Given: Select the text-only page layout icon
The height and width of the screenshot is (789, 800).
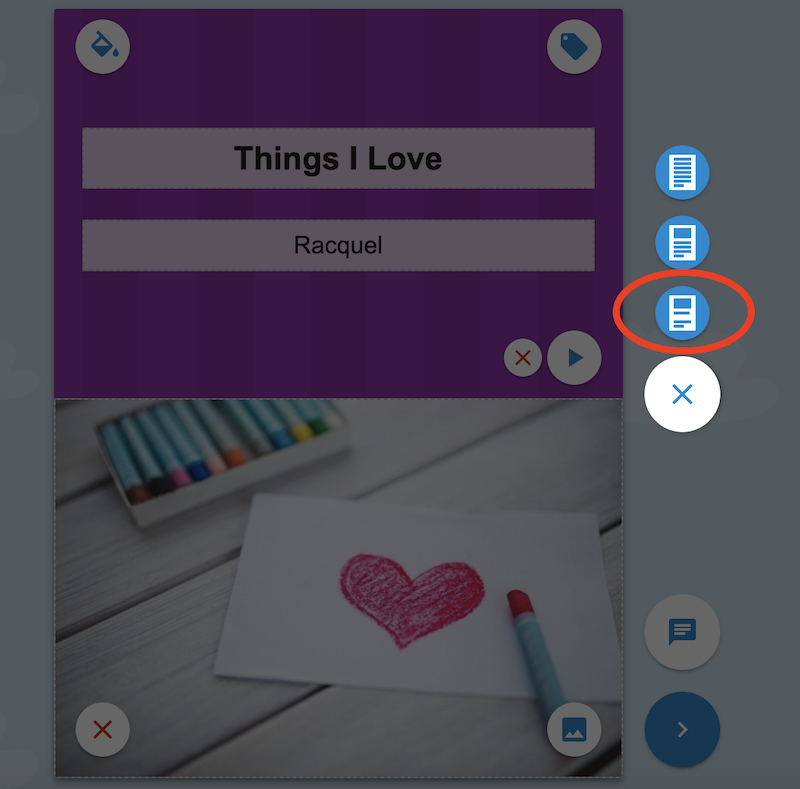Looking at the screenshot, I should click(x=682, y=172).
